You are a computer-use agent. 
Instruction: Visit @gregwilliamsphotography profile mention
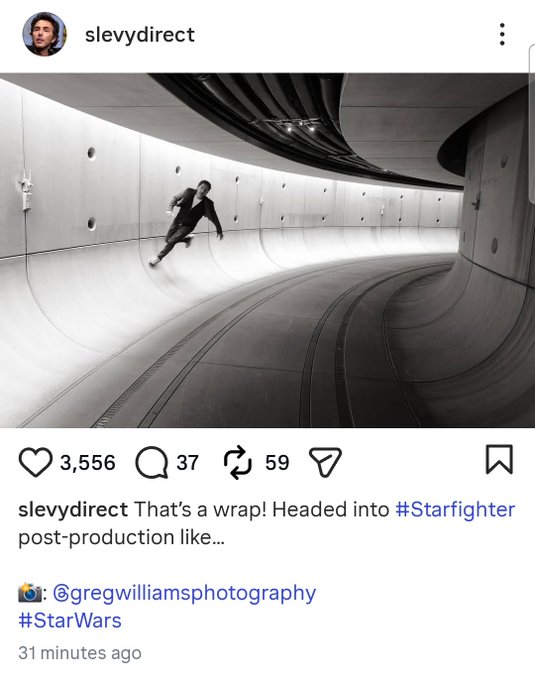point(184,593)
